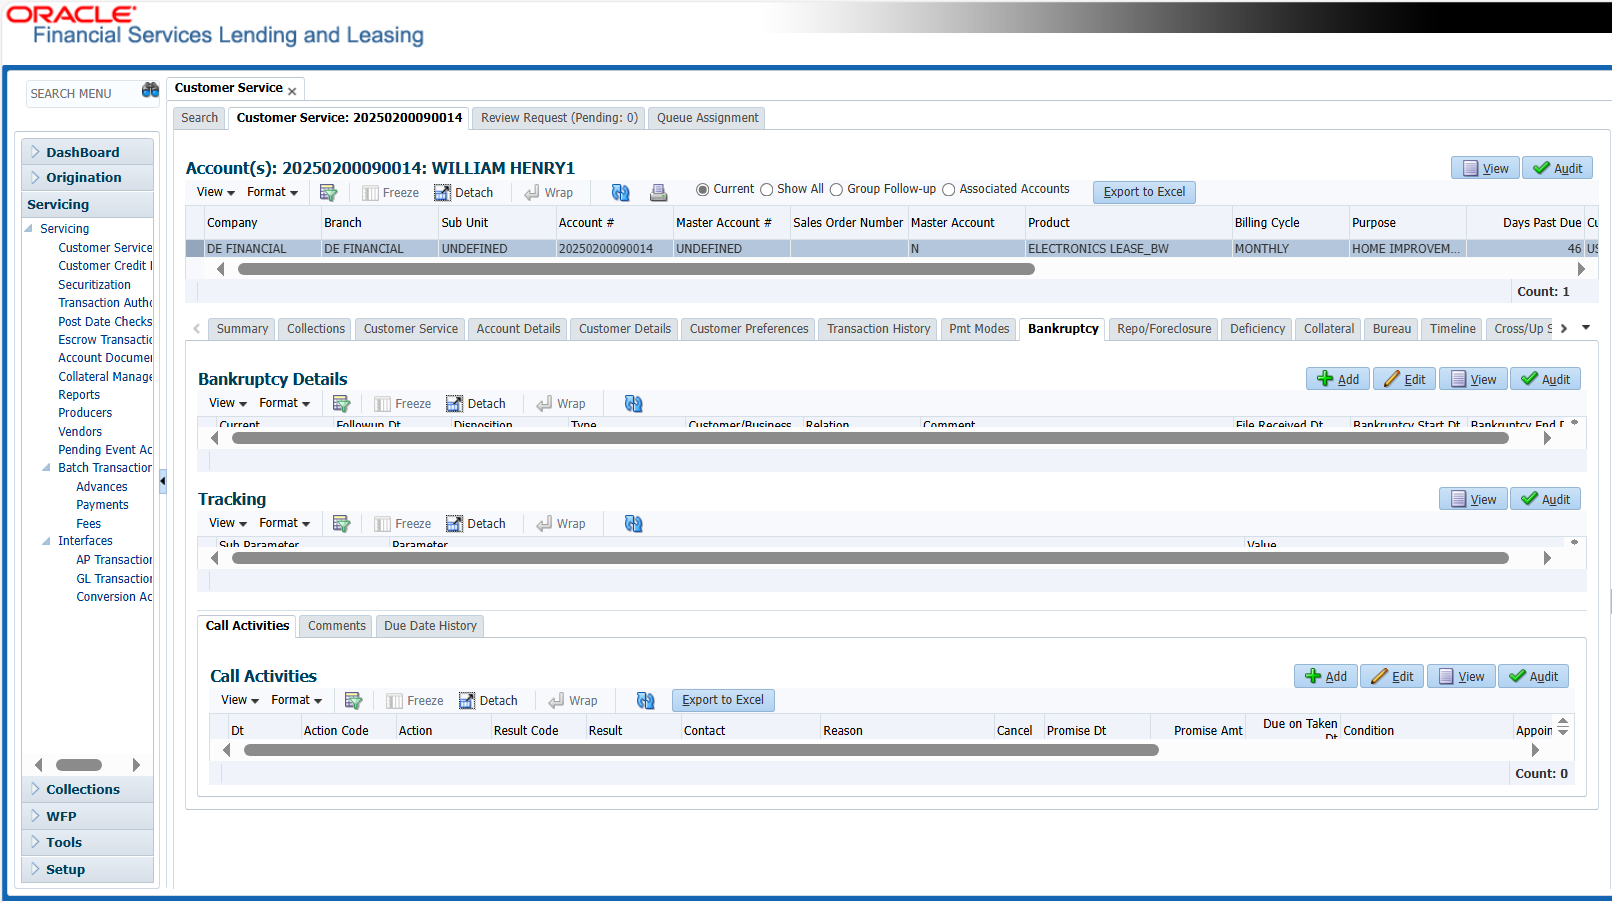Click query-by-example icon in Bankruptcy Details toolbar
Screen dimensions: 1612x903
point(341,404)
